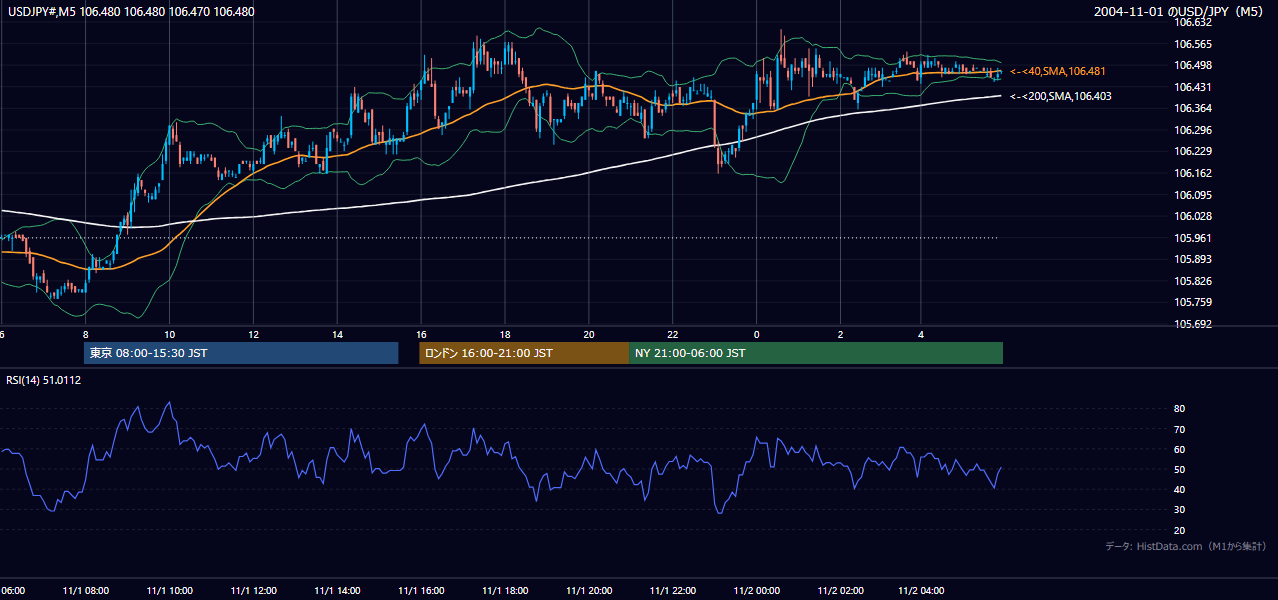Click hour tick 12 under price chart
Image resolution: width=1278 pixels, height=600 pixels.
254,334
